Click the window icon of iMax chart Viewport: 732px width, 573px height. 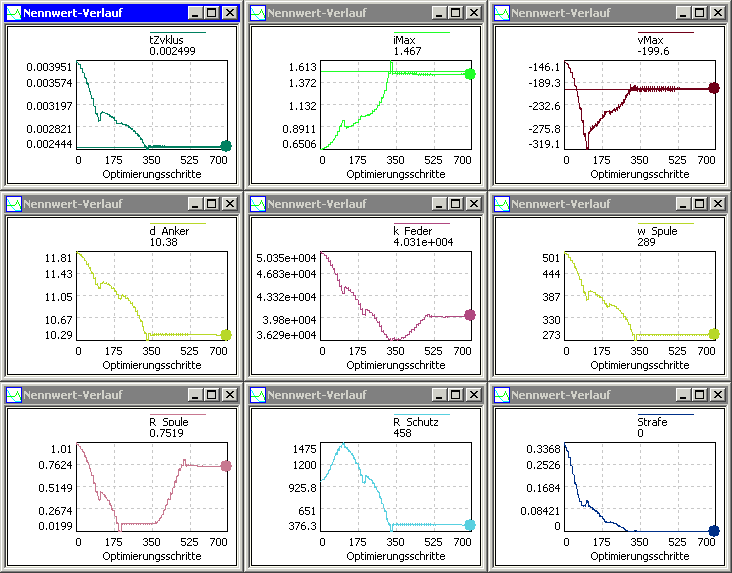pyautogui.click(x=259, y=13)
